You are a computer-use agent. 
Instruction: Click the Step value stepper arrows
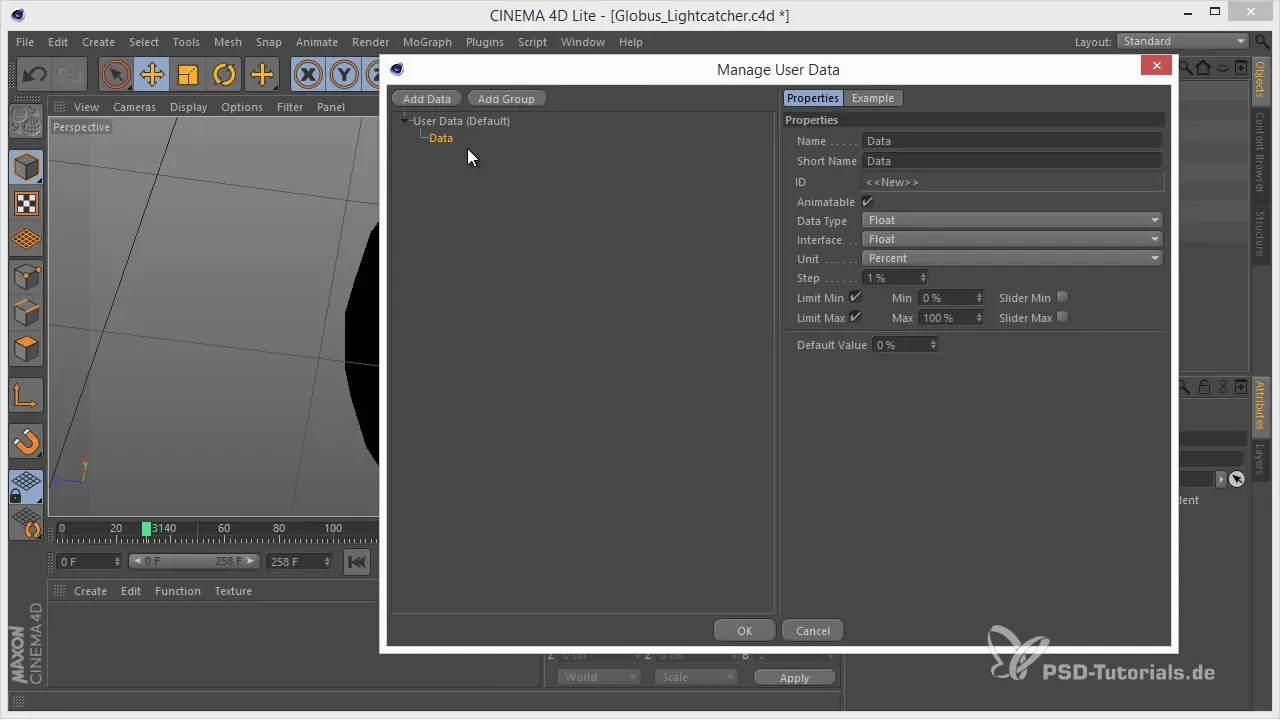[923, 278]
